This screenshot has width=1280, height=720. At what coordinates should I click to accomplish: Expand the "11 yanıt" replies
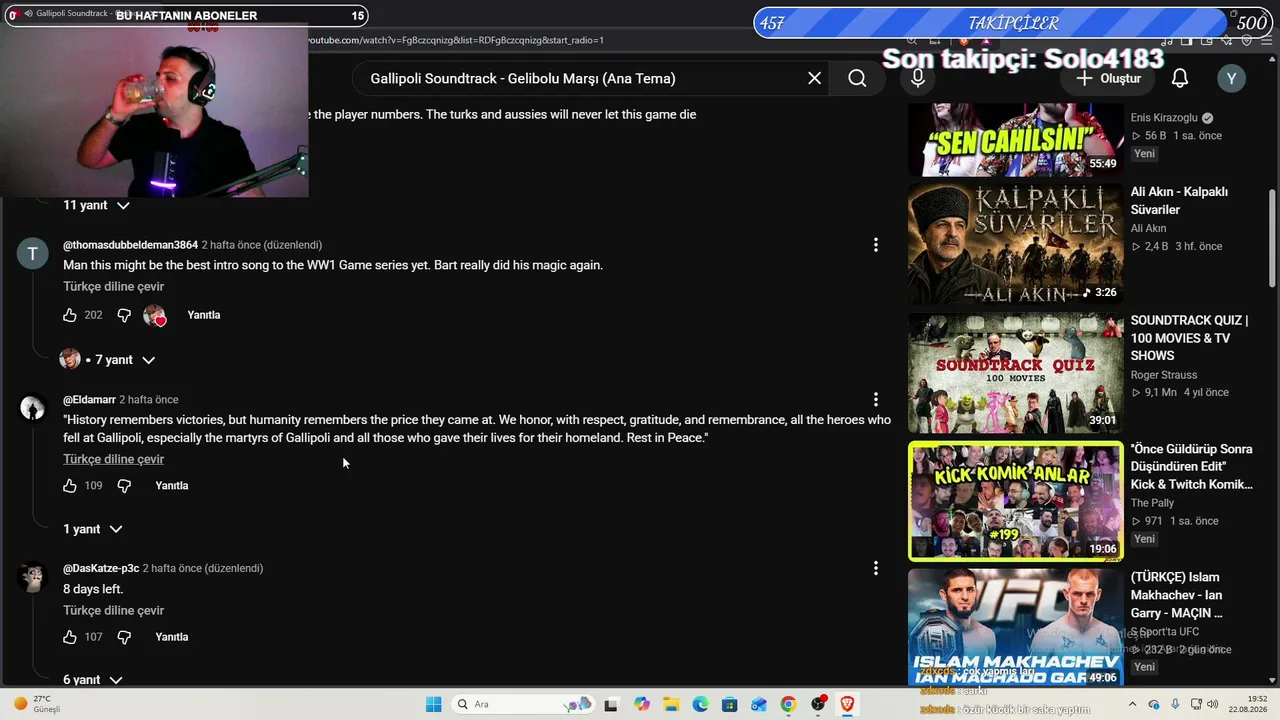[96, 205]
